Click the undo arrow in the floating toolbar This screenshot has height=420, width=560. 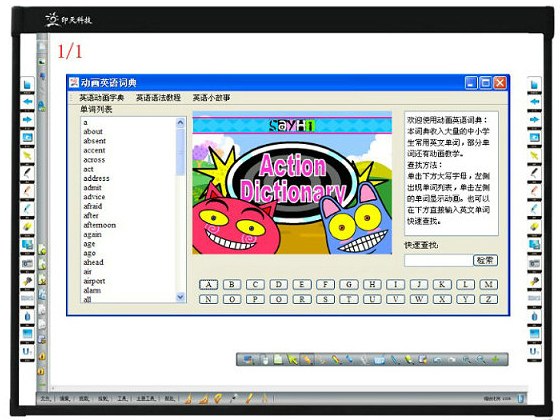pos(436,360)
